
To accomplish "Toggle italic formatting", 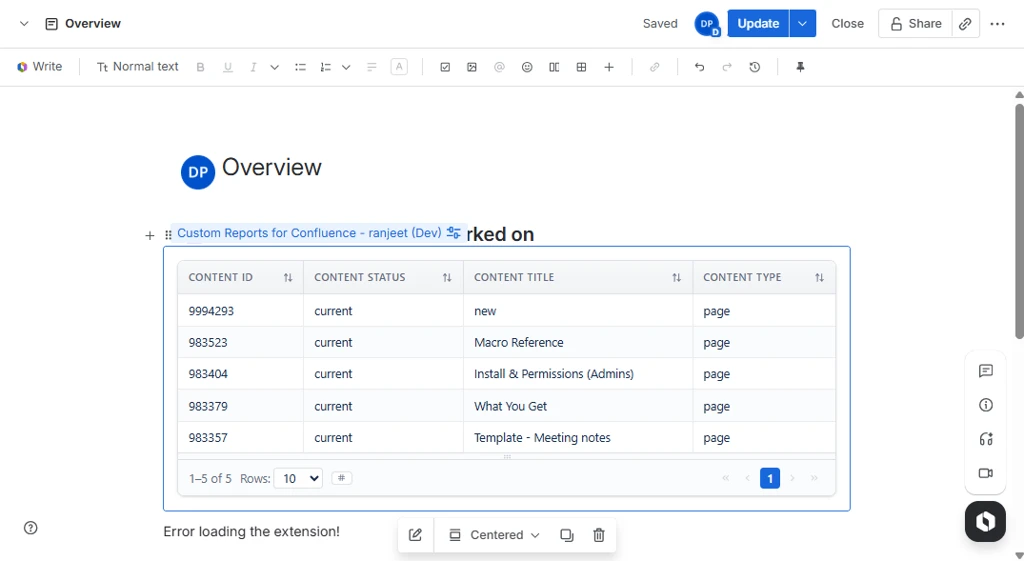I will (253, 67).
